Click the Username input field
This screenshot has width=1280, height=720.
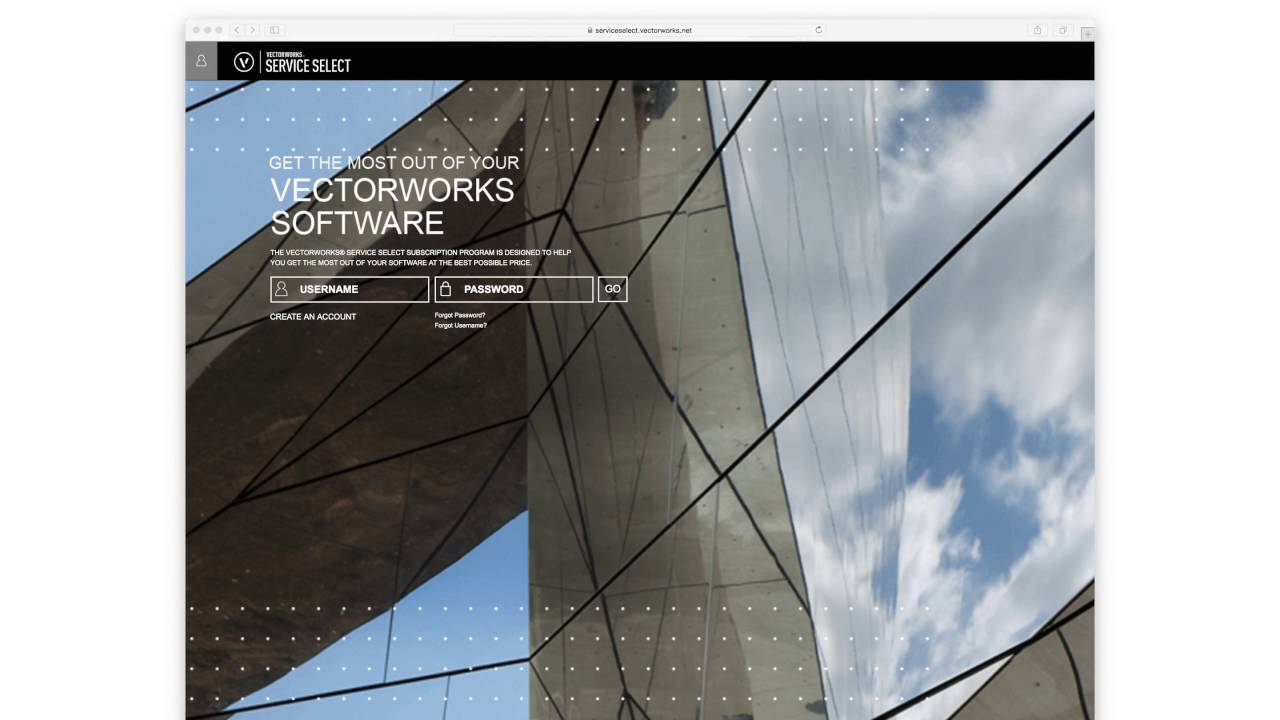coord(349,289)
